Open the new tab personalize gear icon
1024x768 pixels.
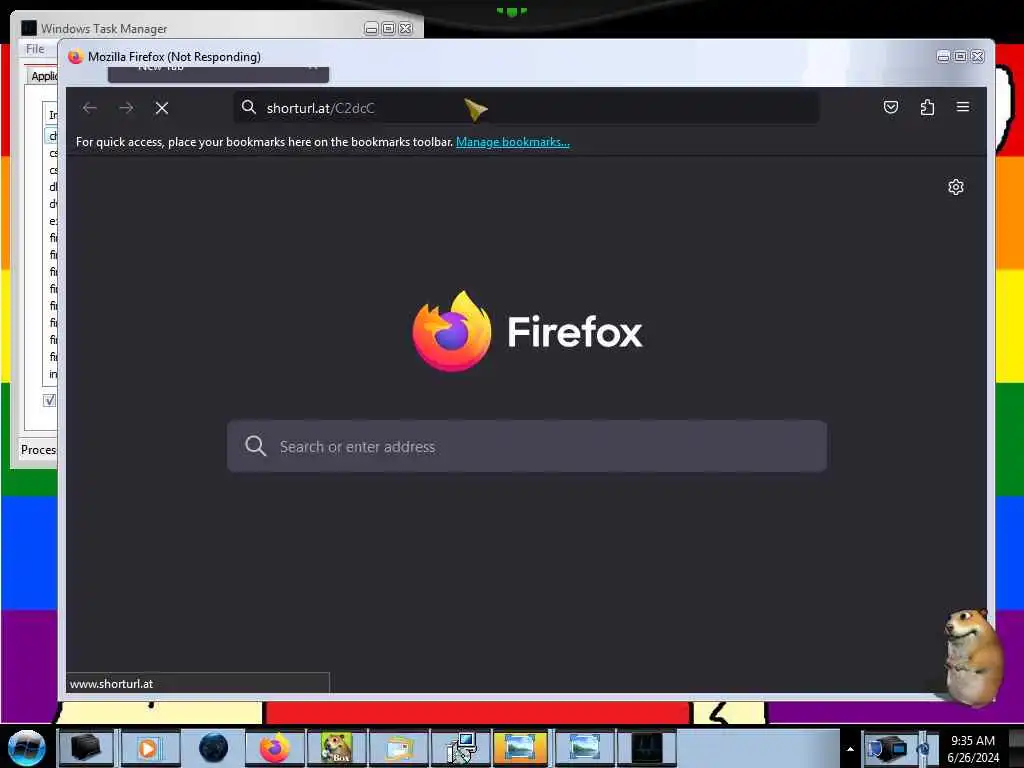(x=955, y=187)
